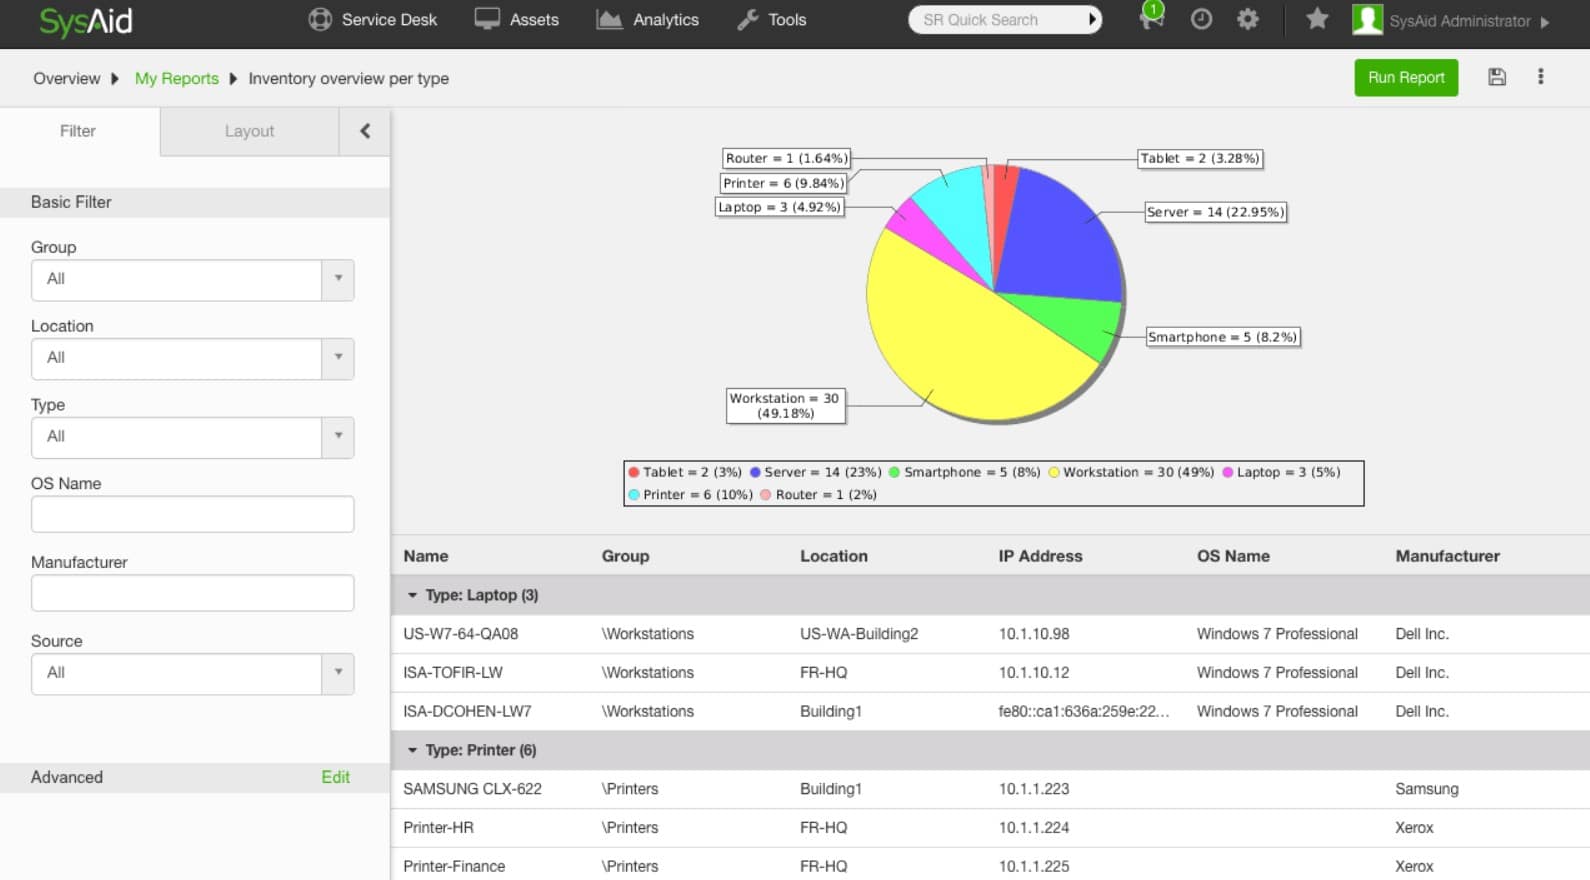Open the Analytics menu
Image resolution: width=1590 pixels, height=880 pixels.
[x=647, y=20]
